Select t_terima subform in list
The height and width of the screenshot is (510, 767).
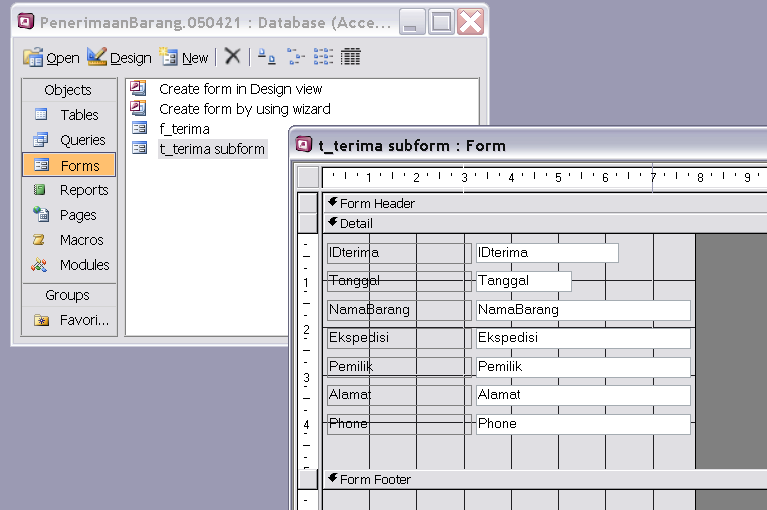(x=212, y=149)
